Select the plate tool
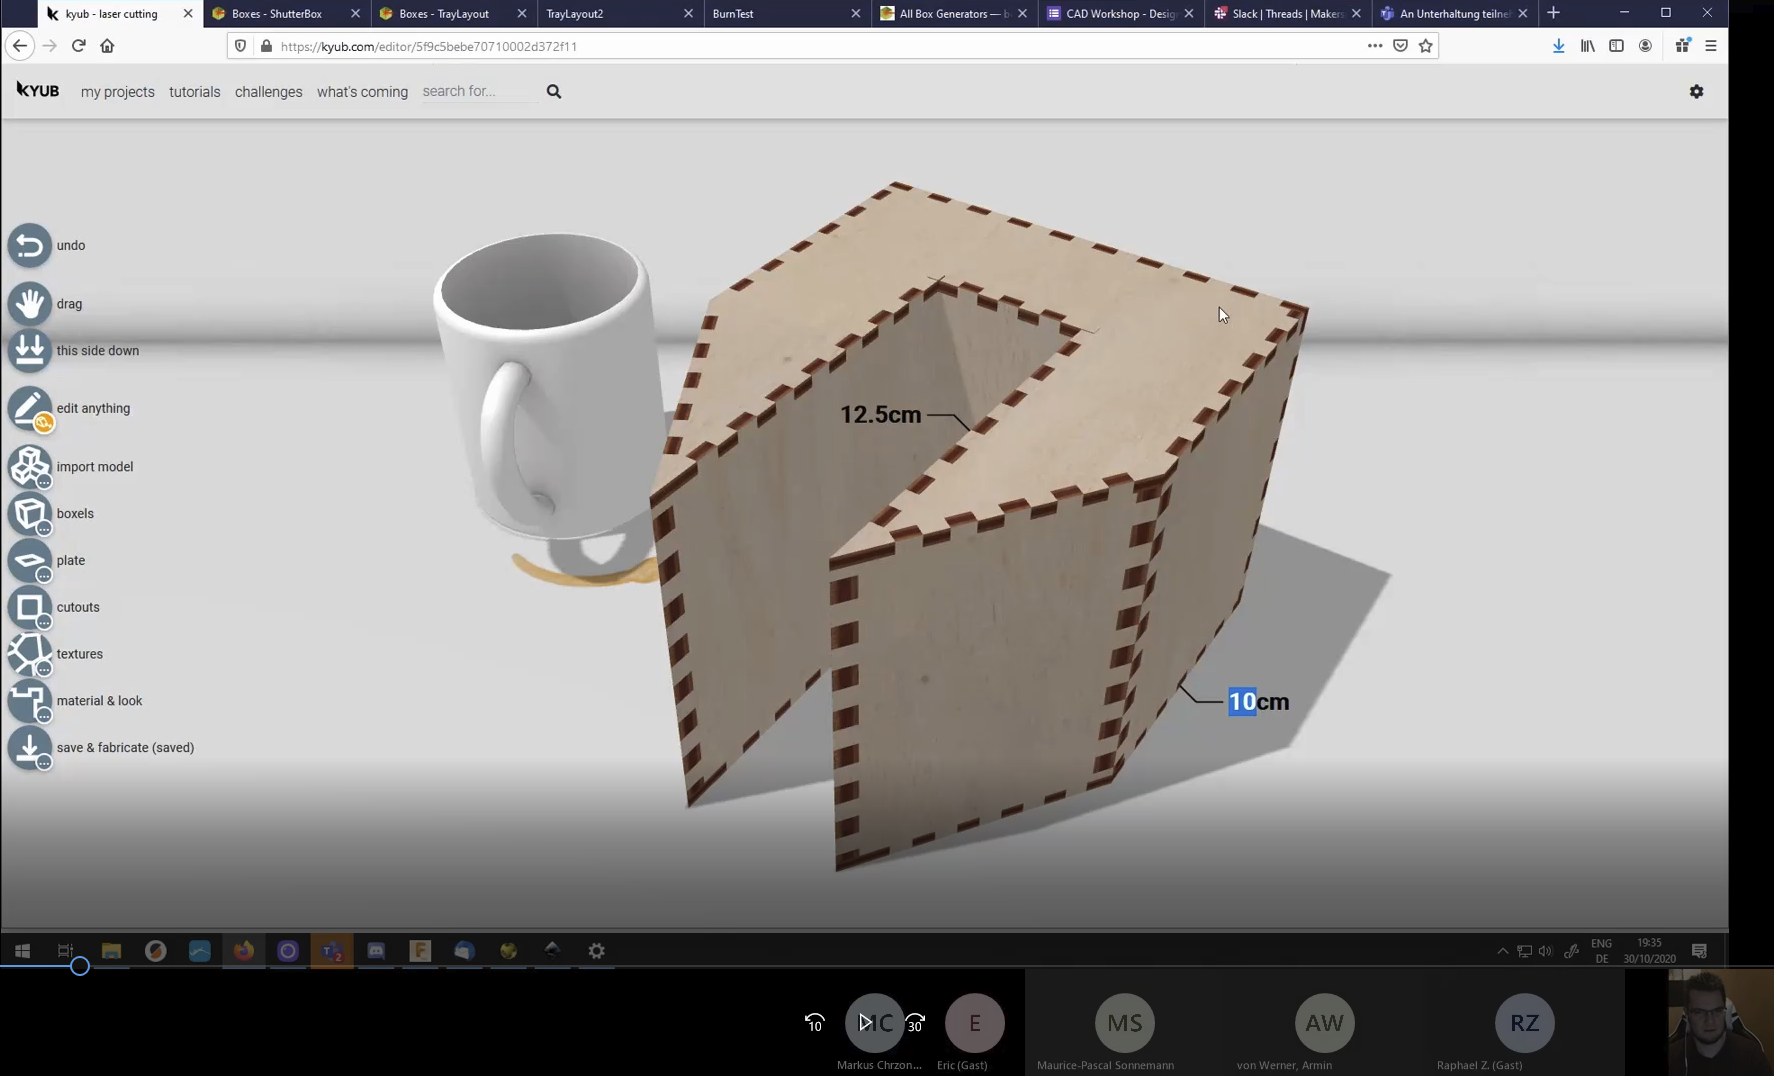 pyautogui.click(x=29, y=561)
